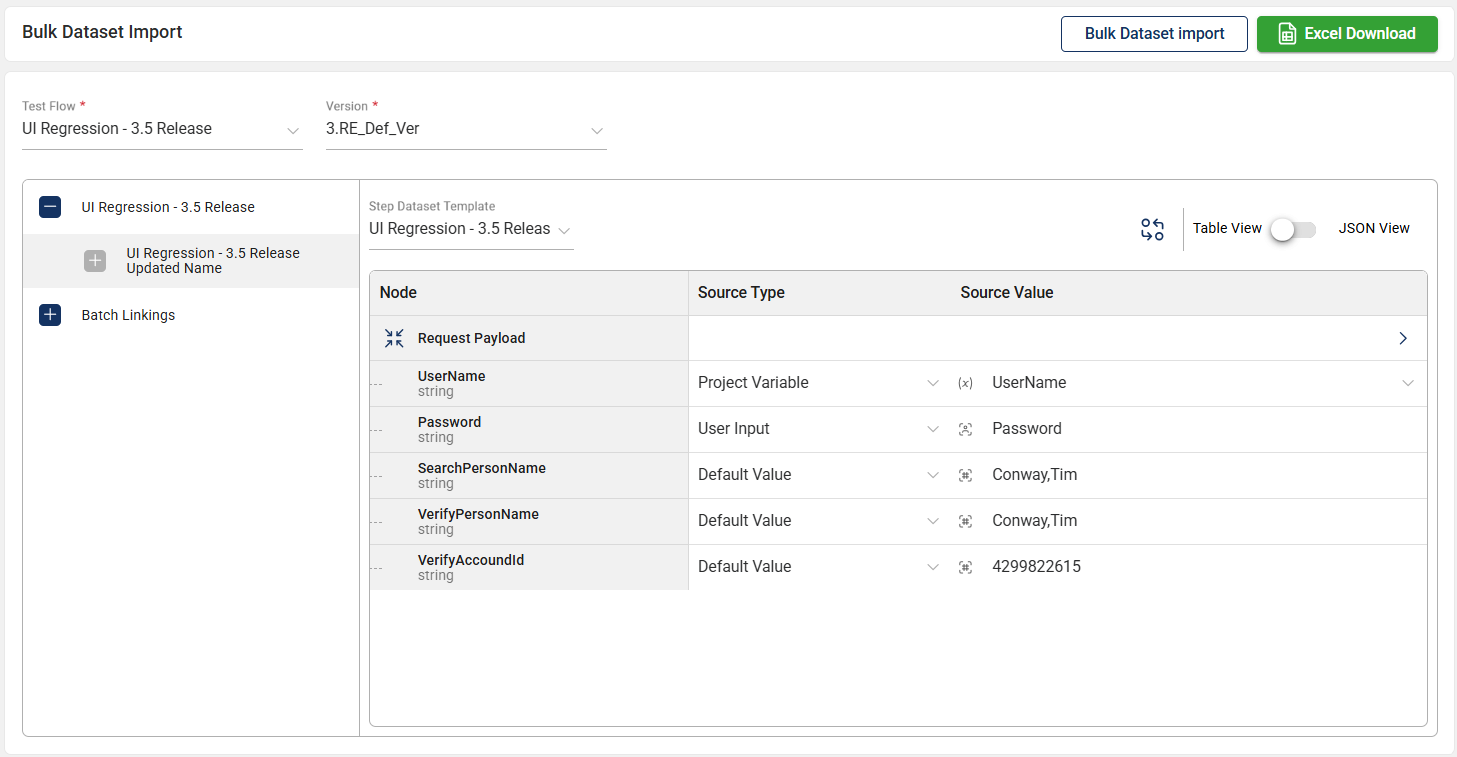Toggle between Table View and JSON View

coord(1293,229)
